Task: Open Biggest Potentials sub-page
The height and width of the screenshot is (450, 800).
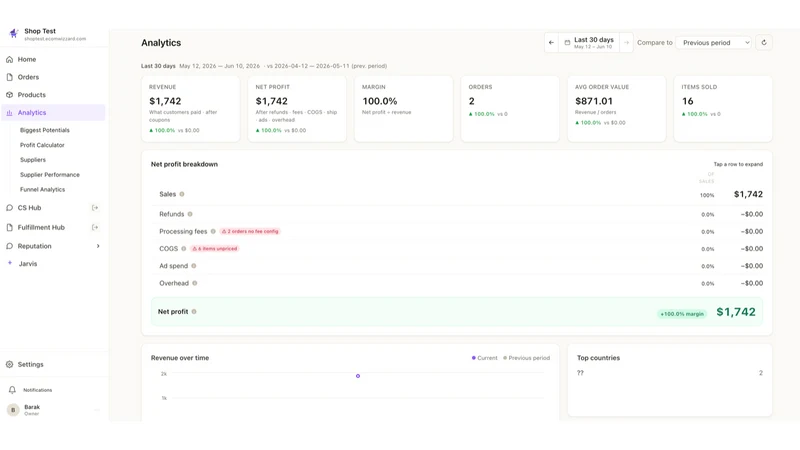Action: (44, 130)
